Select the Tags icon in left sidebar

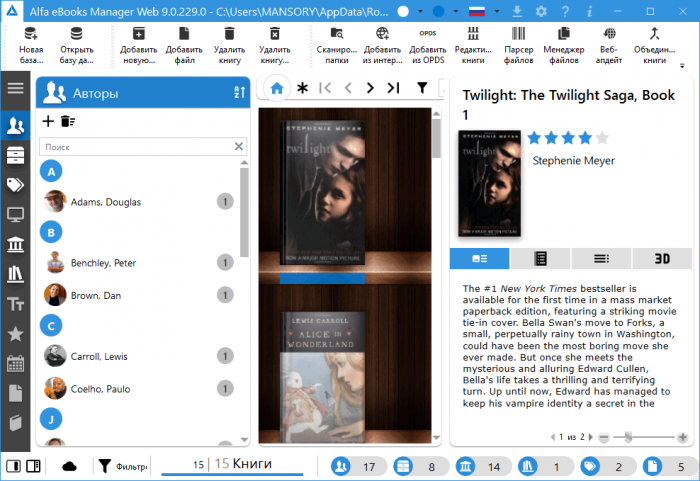pyautogui.click(x=16, y=184)
